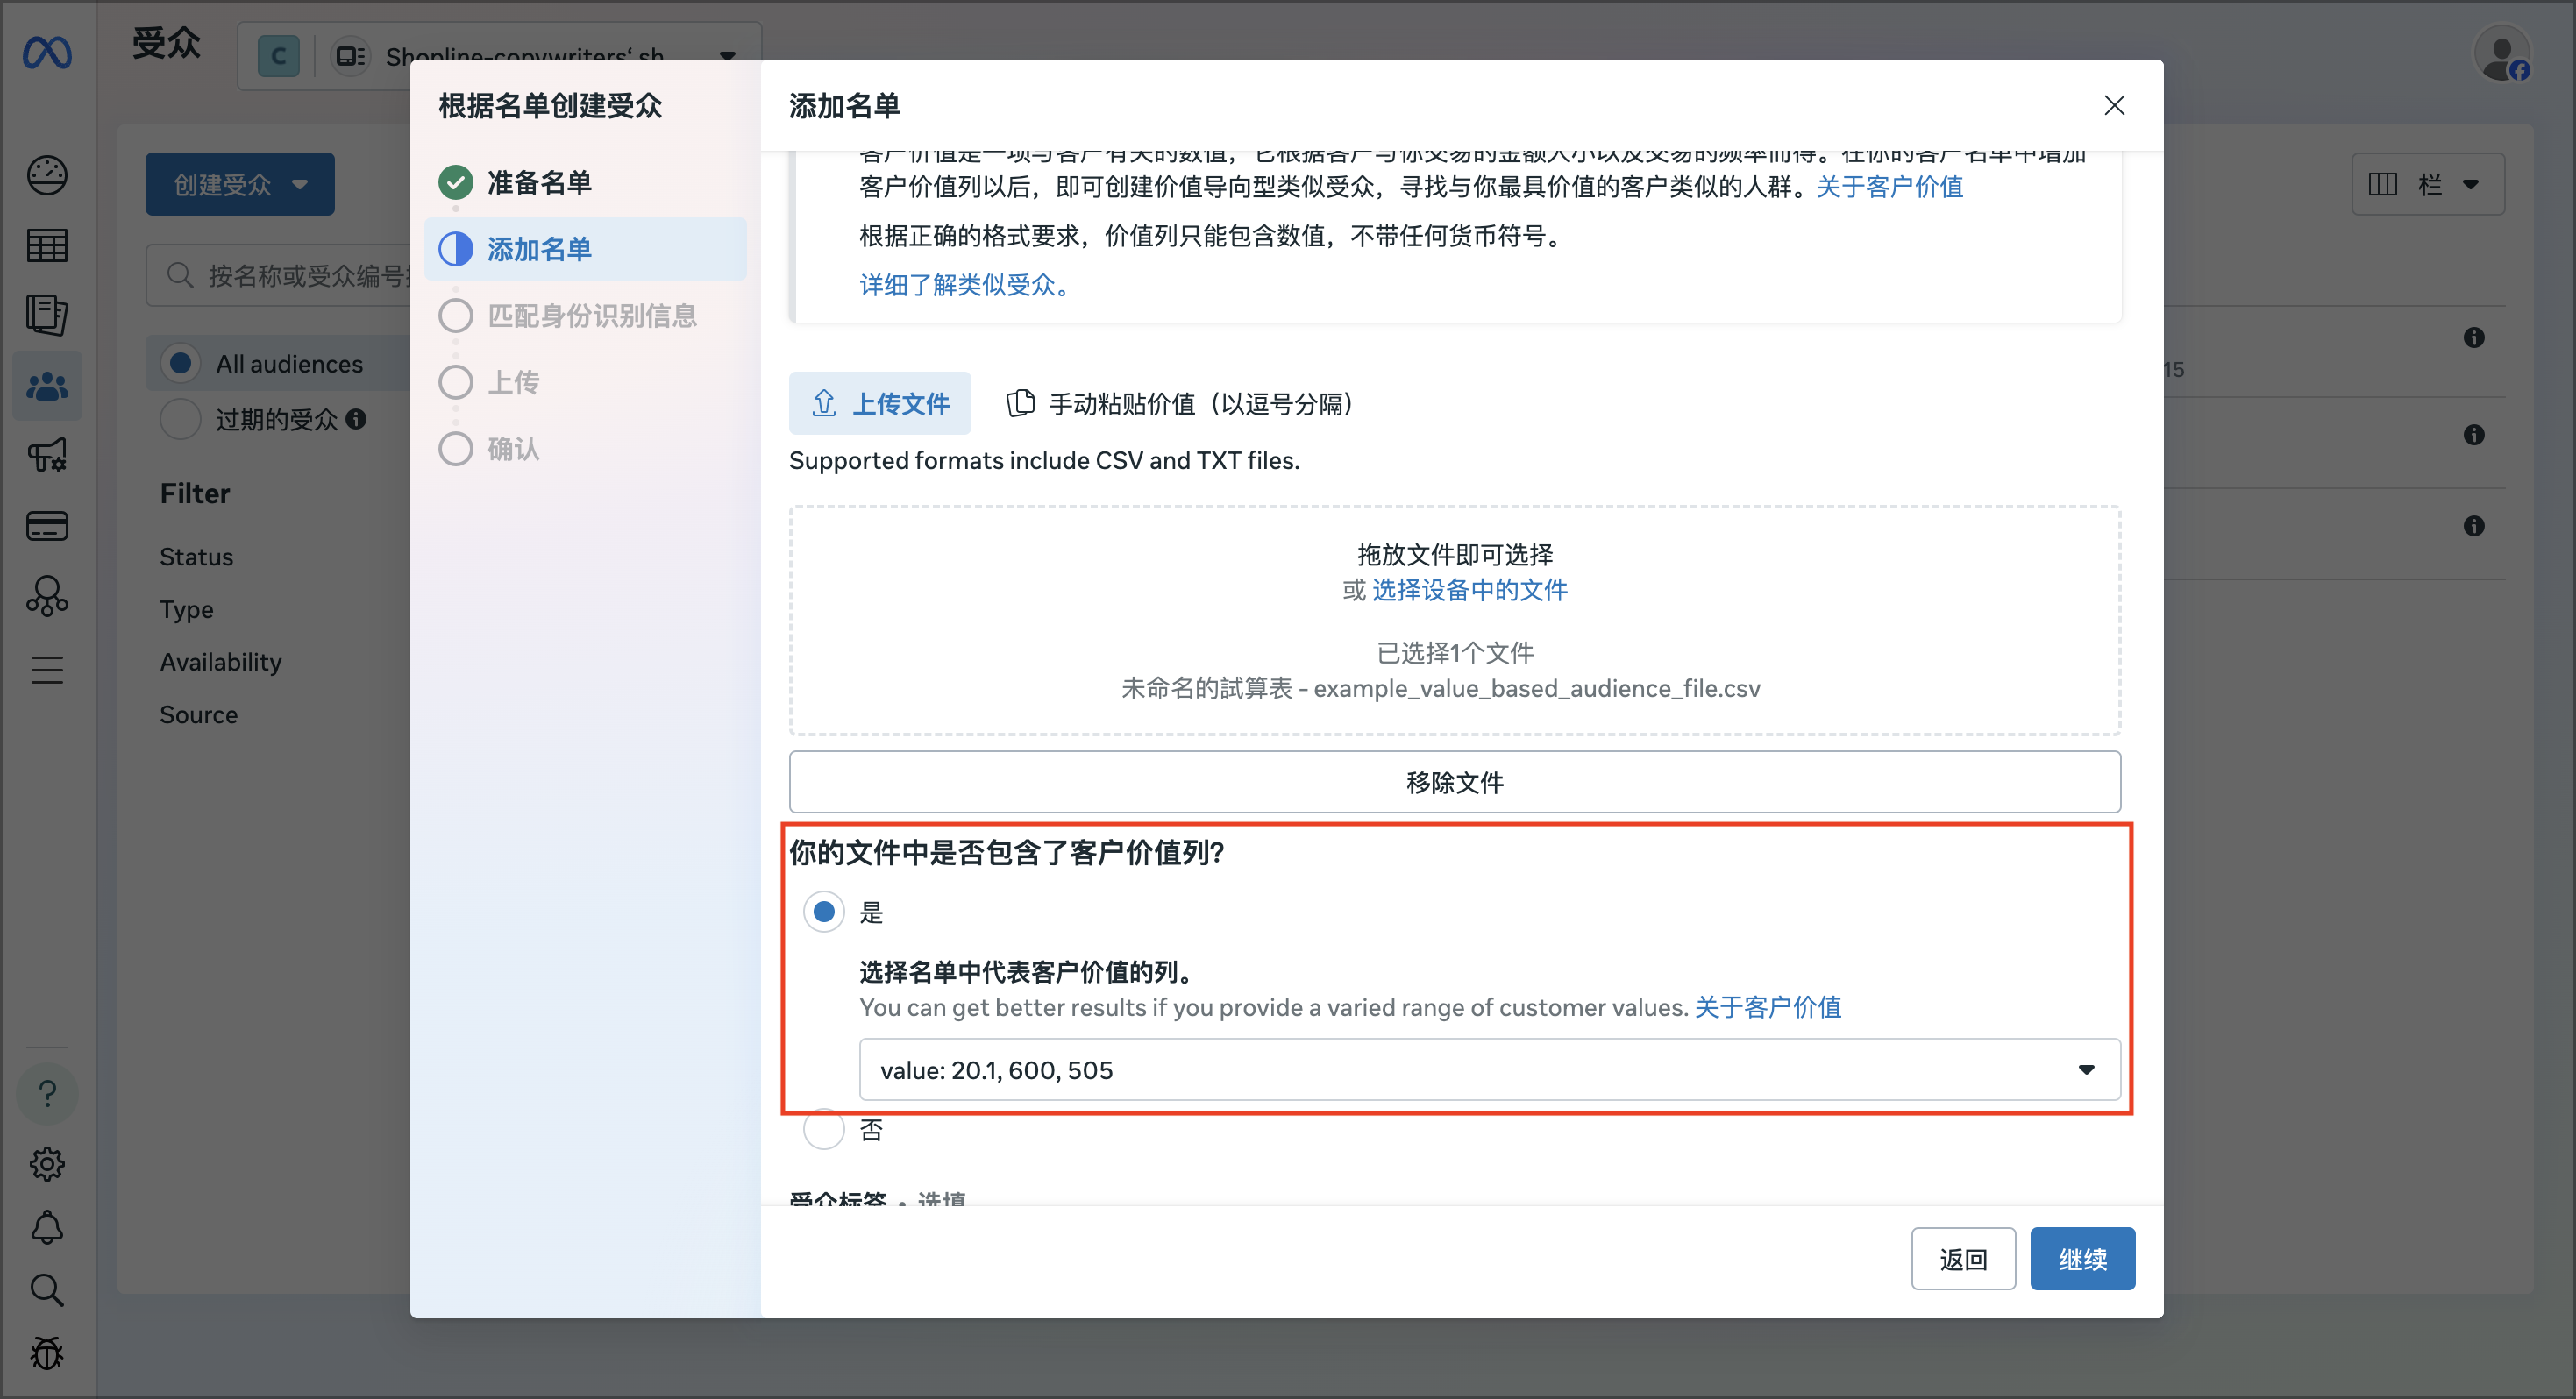The width and height of the screenshot is (2576, 1399).
Task: Report a problem bug icon
Action: (x=47, y=1353)
